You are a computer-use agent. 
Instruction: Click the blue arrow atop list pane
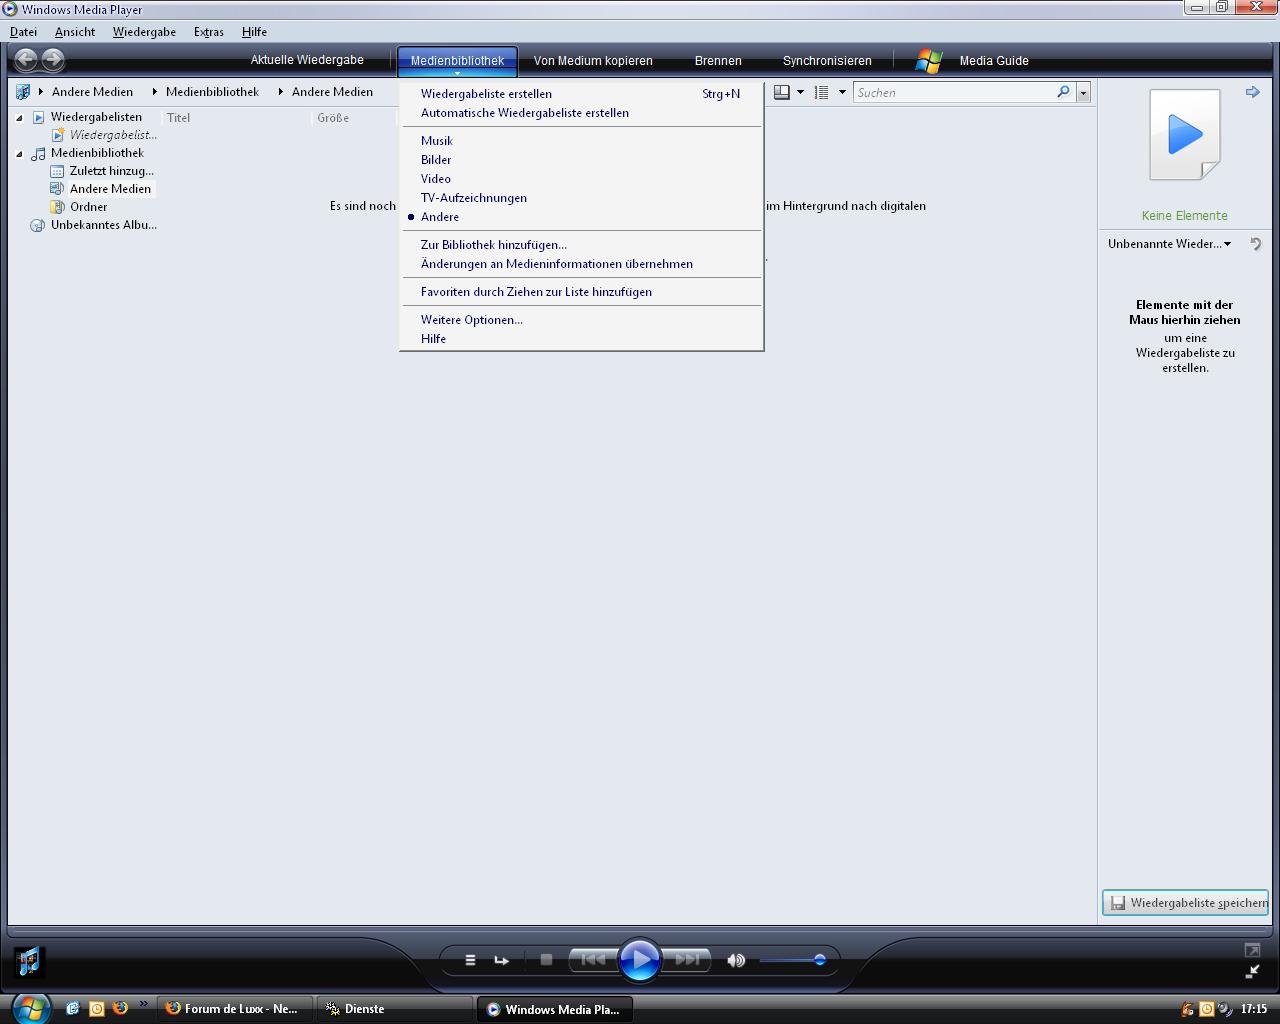(1252, 92)
